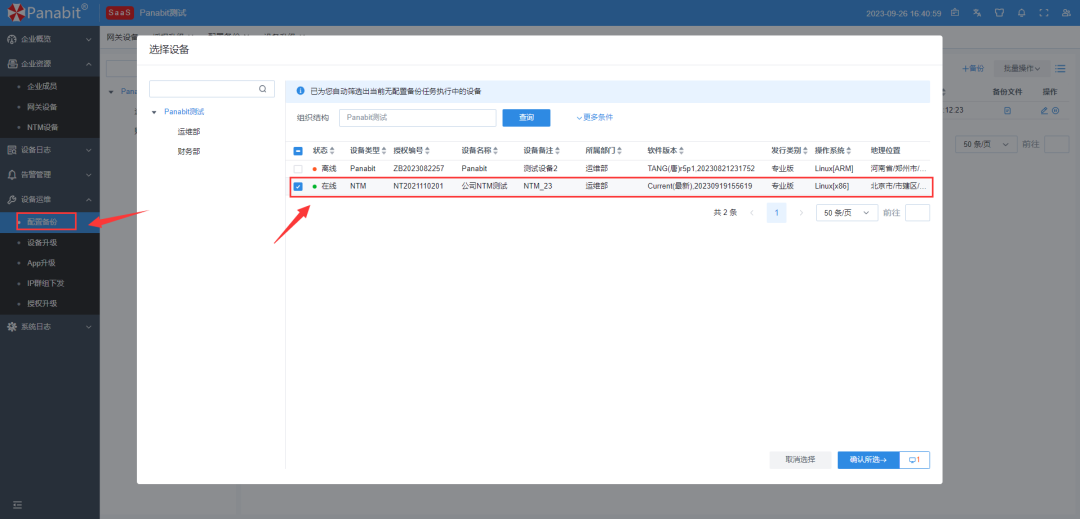Open NTM设备 menu item
Viewport: 1080px width, 519px height.
pos(43,127)
